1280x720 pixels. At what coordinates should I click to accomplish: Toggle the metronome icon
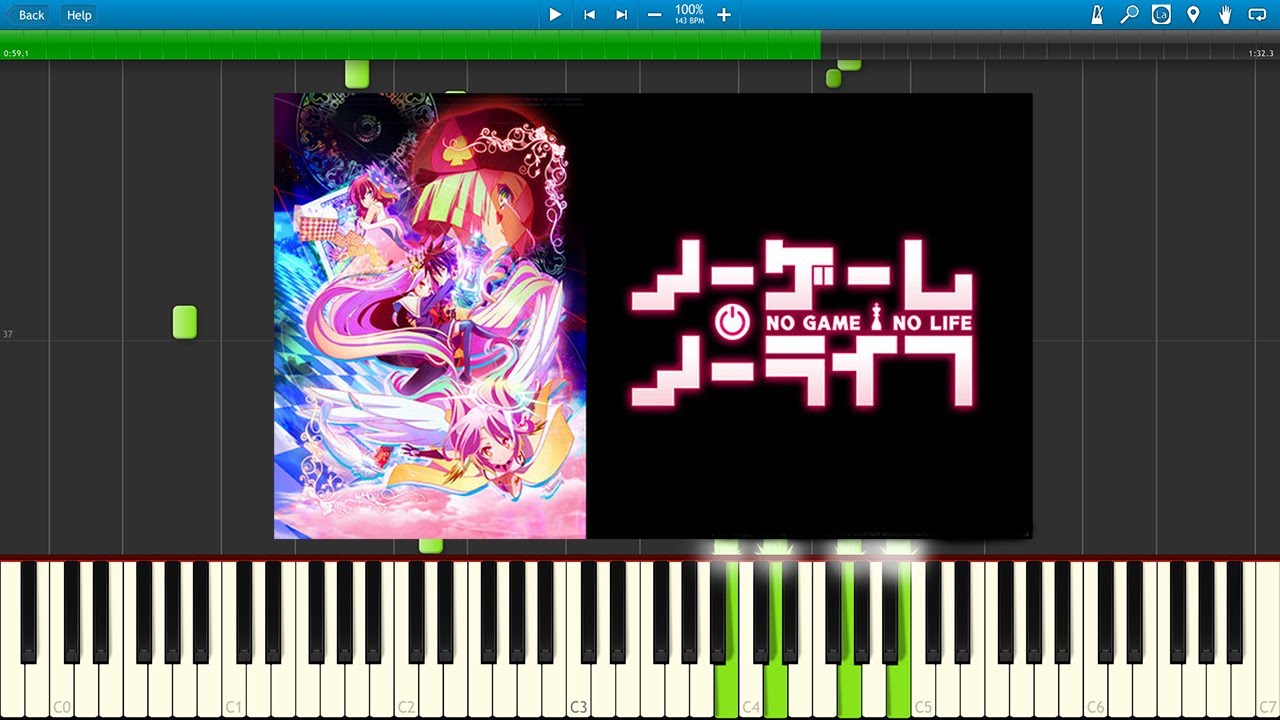pyautogui.click(x=1097, y=15)
